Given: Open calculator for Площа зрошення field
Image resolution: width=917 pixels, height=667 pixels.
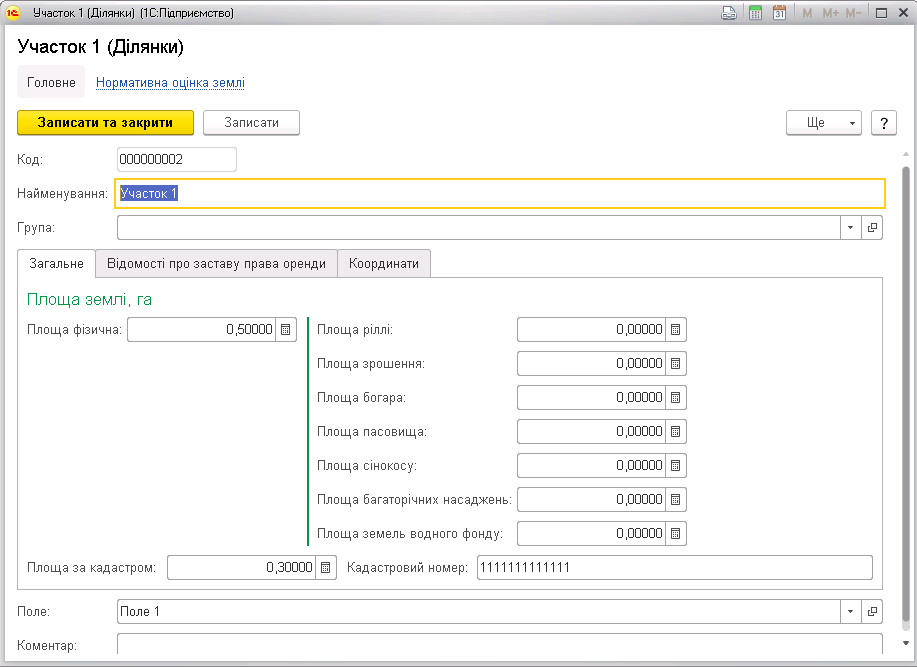Looking at the screenshot, I should pos(675,364).
